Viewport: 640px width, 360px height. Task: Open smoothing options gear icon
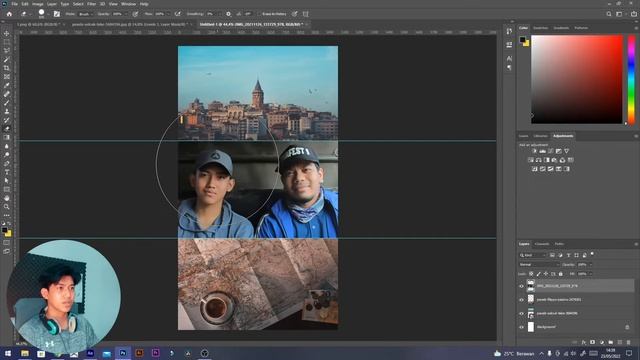pyautogui.click(x=228, y=14)
